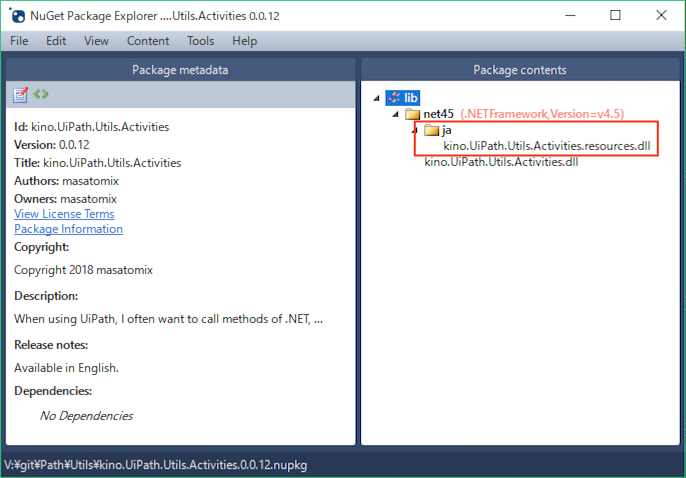Click the Copyright 2018 masatomix text
686x478 pixels.
83,270
